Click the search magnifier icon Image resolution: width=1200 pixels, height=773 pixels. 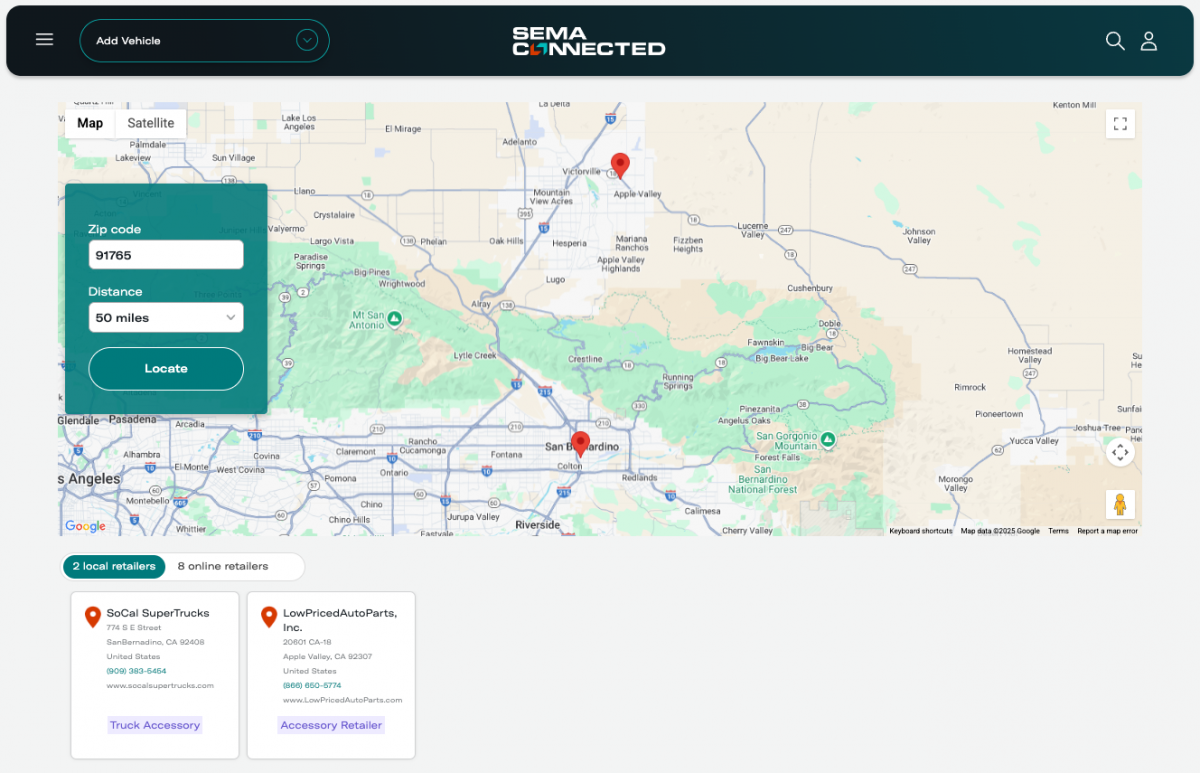click(x=1114, y=41)
